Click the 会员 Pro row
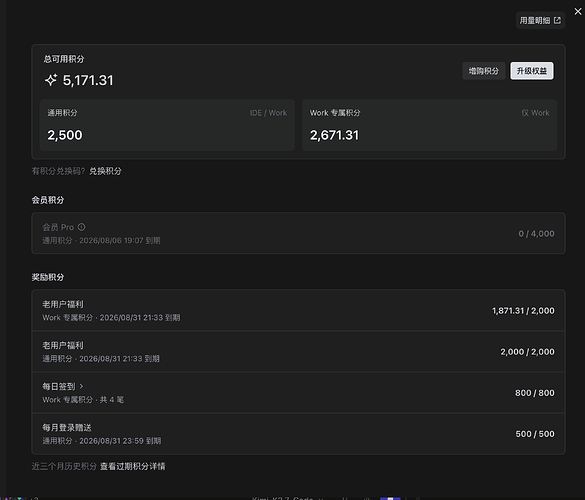Image resolution: width=585 pixels, height=500 pixels. tap(298, 233)
